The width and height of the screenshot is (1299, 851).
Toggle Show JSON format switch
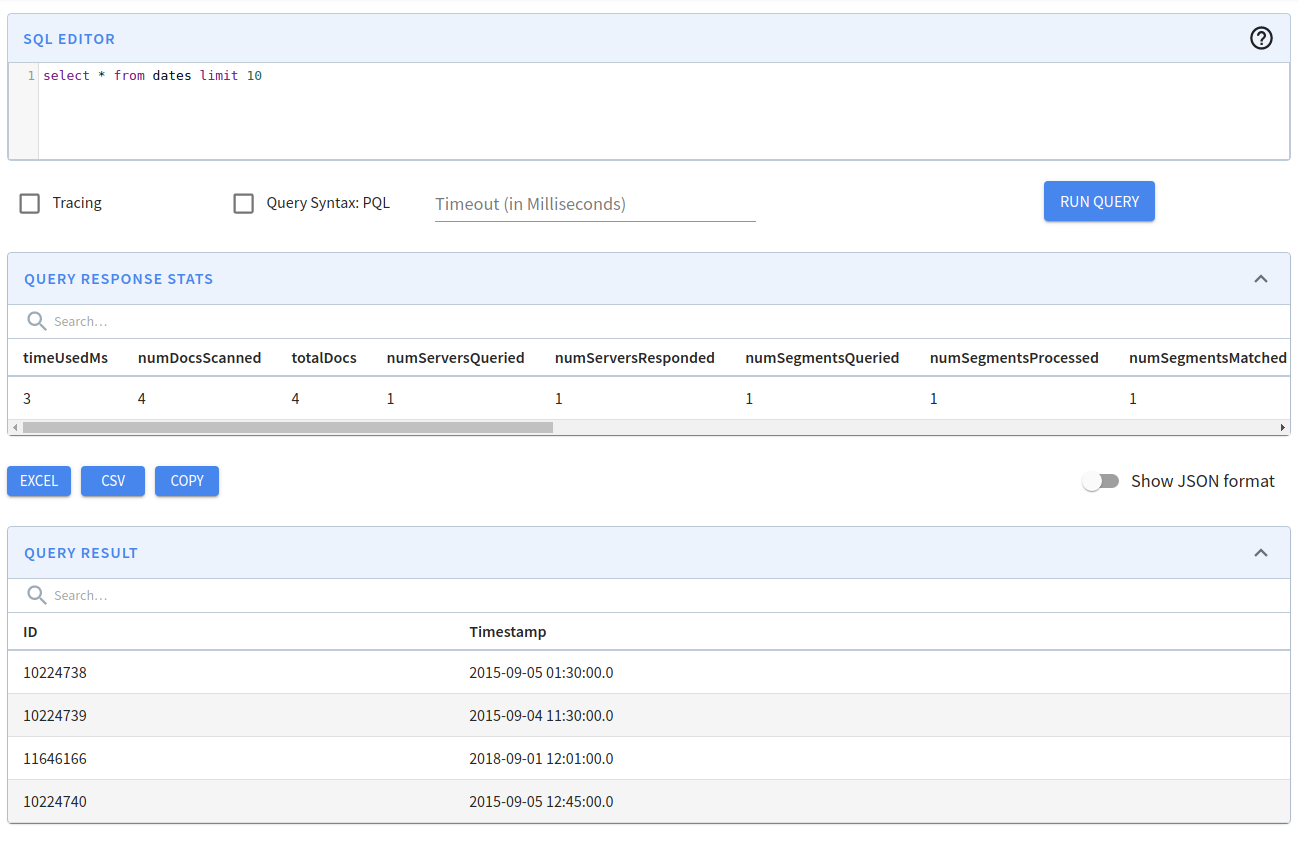coord(1100,481)
